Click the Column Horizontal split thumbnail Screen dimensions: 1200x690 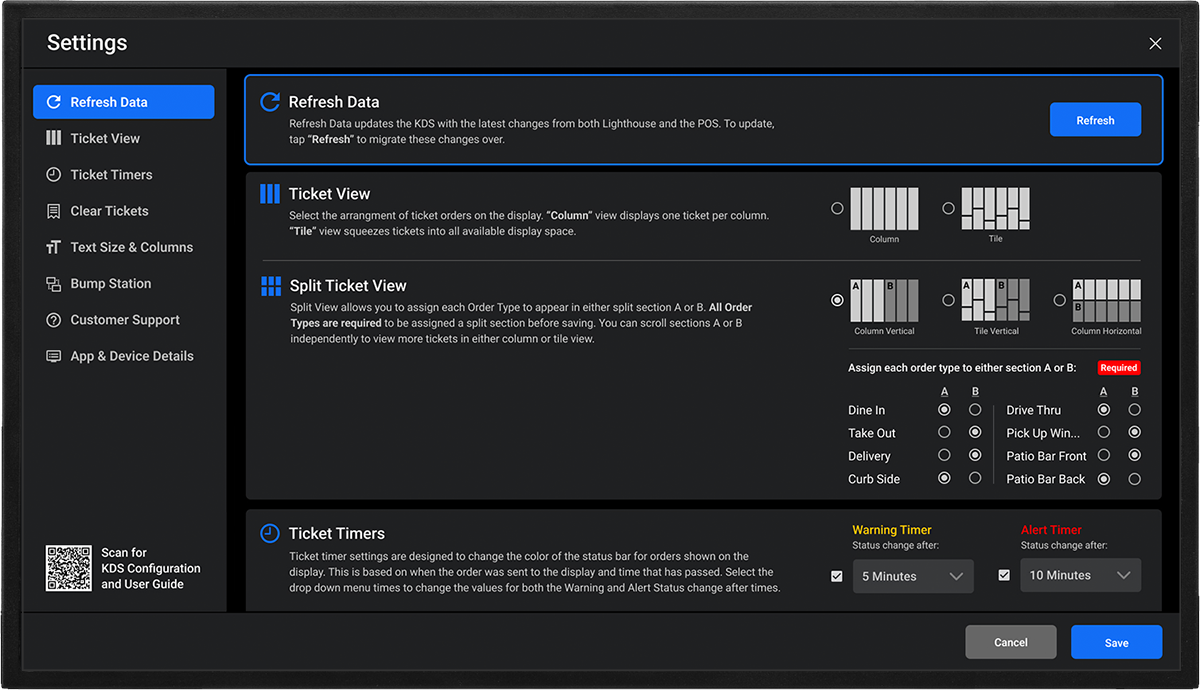click(x=1107, y=301)
